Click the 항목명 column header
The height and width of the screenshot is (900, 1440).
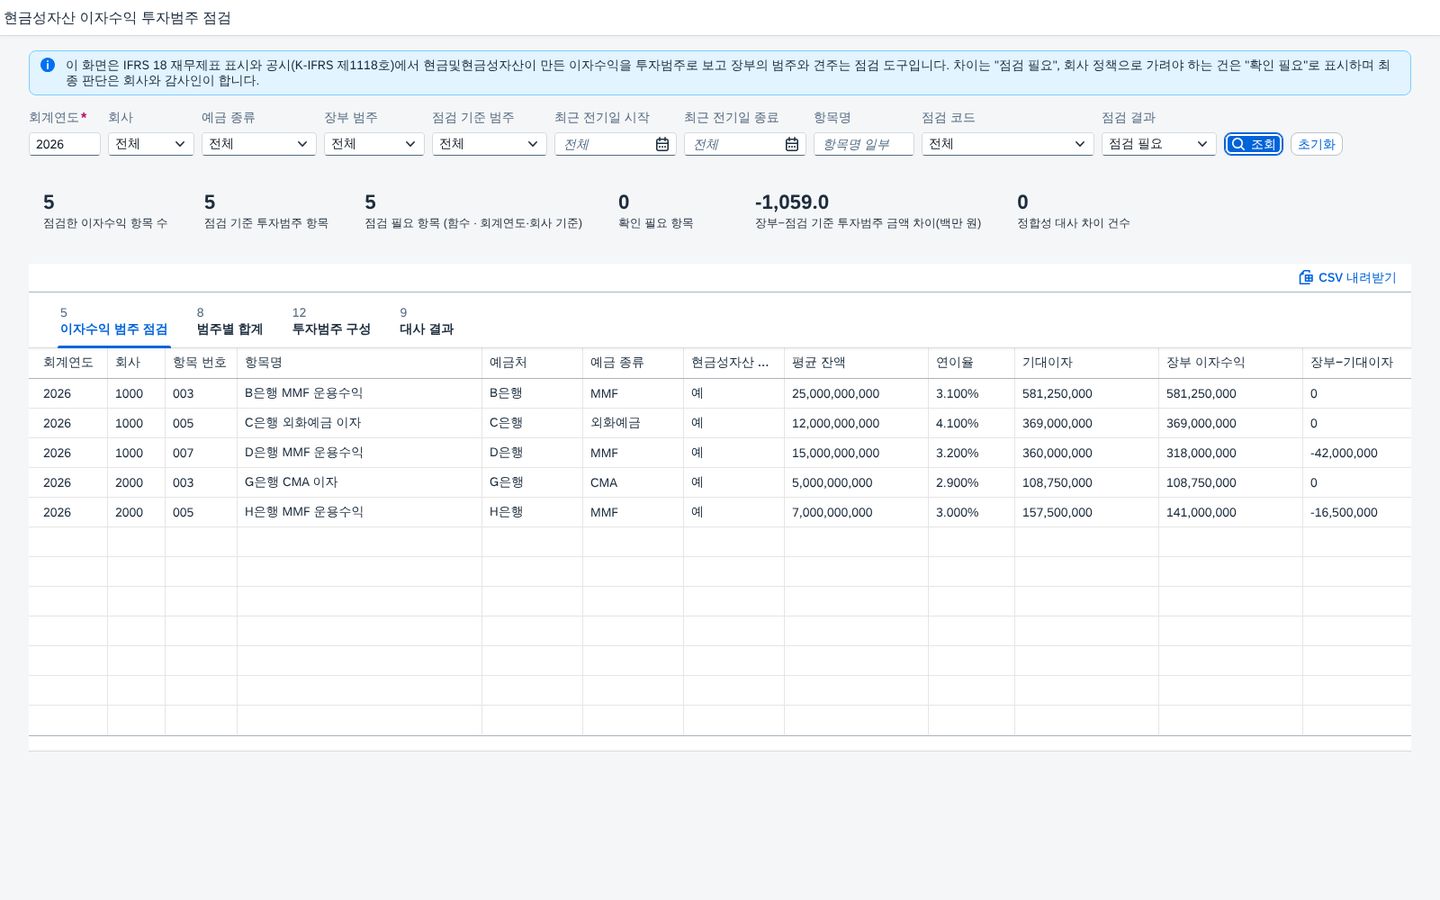pyautogui.click(x=359, y=363)
